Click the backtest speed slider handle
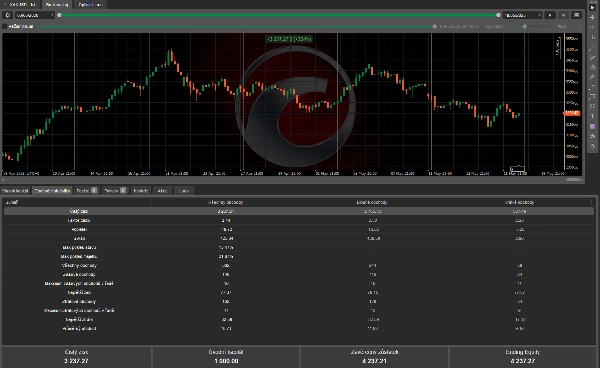Image resolution: width=600 pixels, height=368 pixels. (x=525, y=26)
